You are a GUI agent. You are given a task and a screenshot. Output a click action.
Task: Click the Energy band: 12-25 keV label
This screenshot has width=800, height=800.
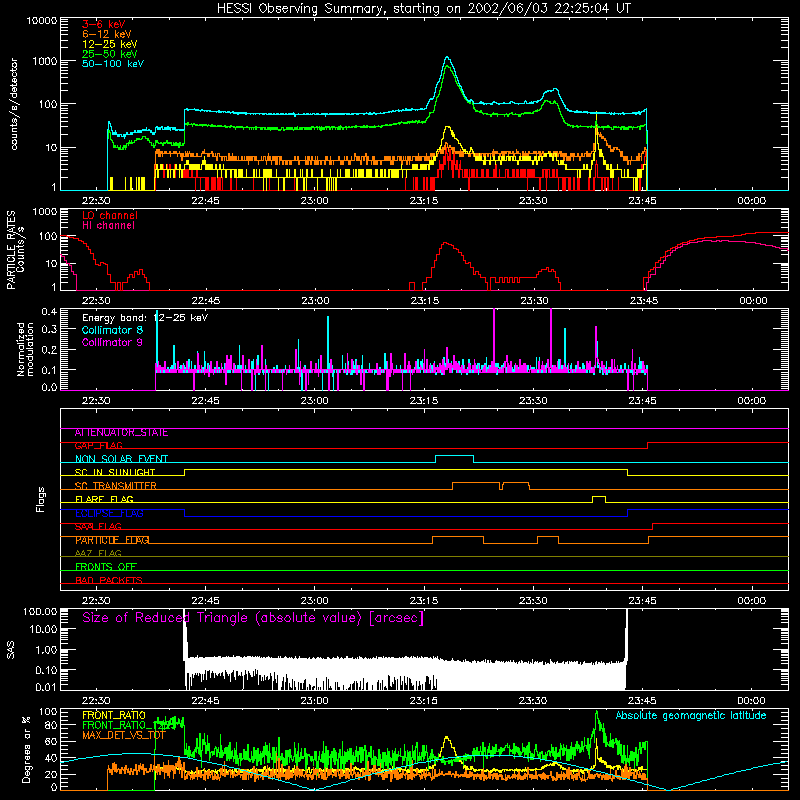point(145,318)
